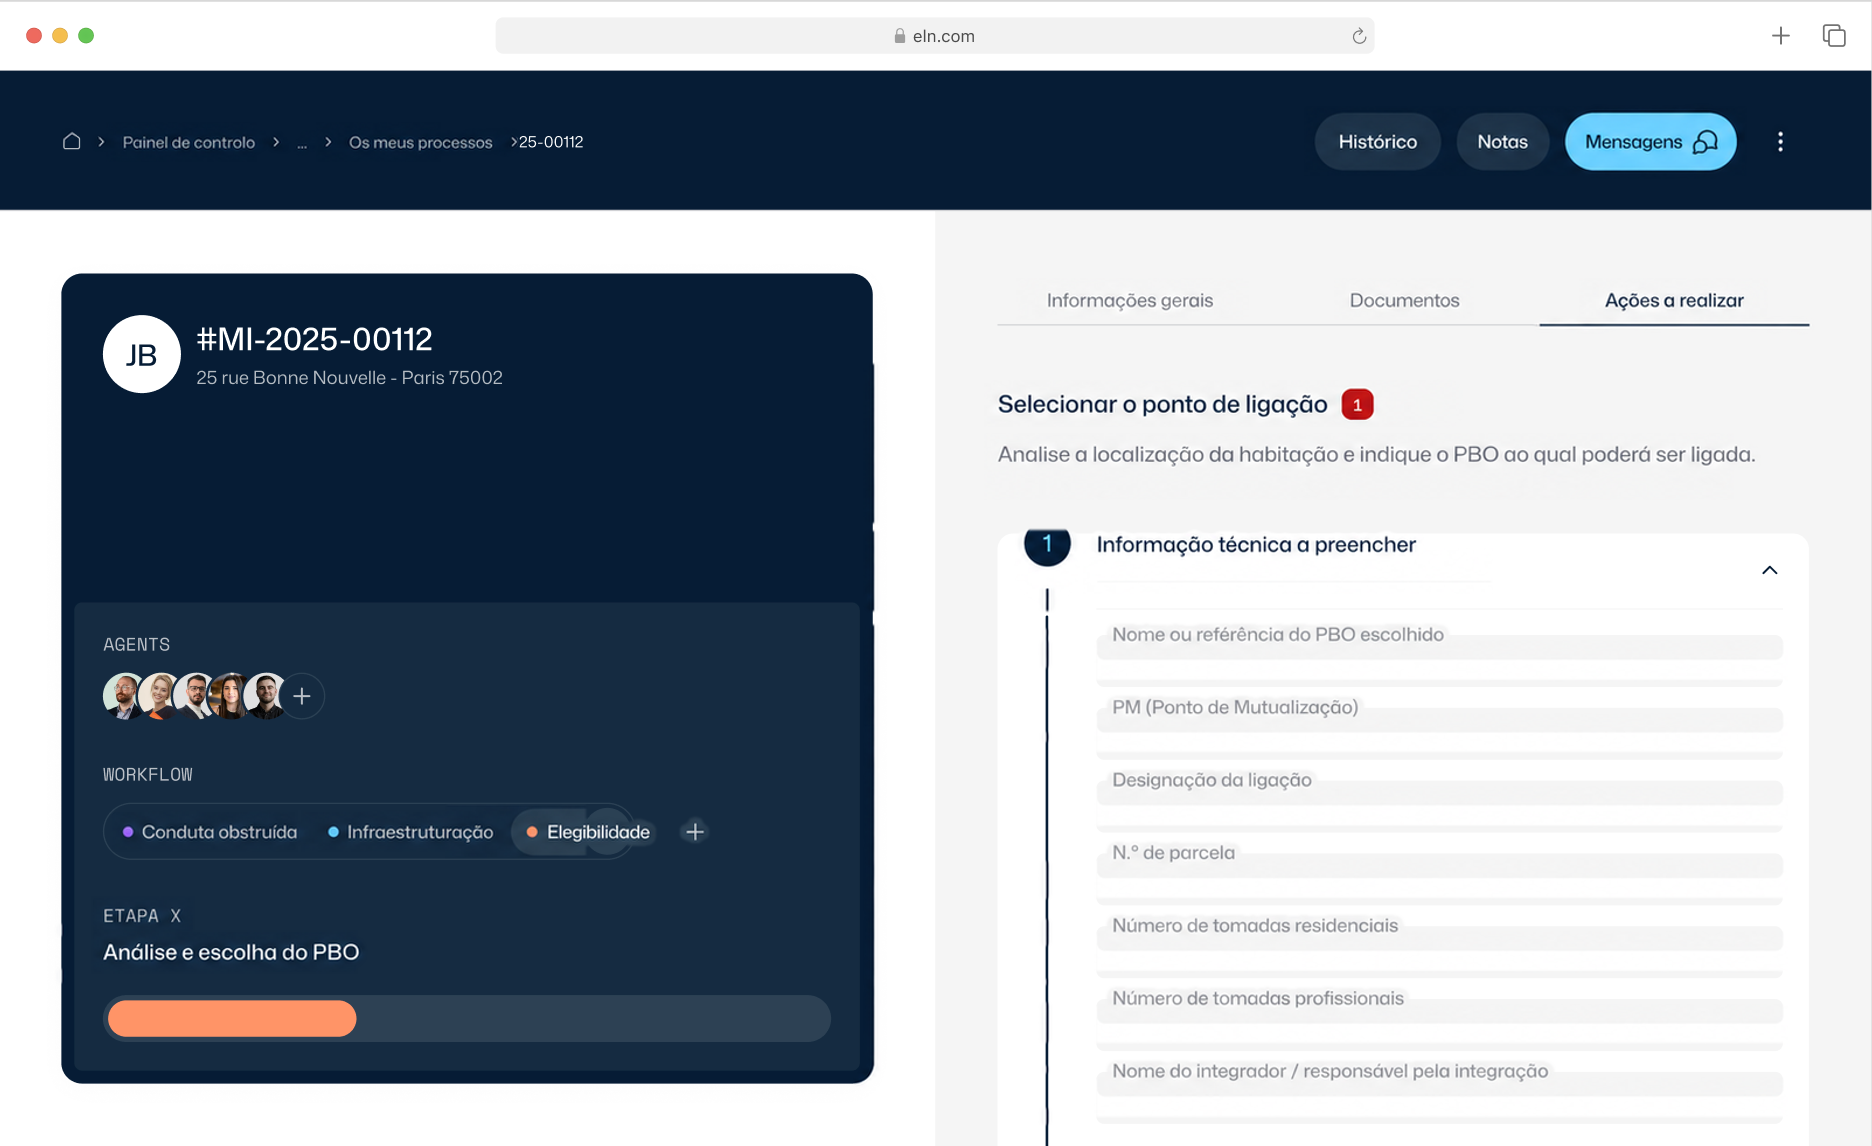
Task: Select the Conduta obstruída workflow tag
Action: [210, 832]
